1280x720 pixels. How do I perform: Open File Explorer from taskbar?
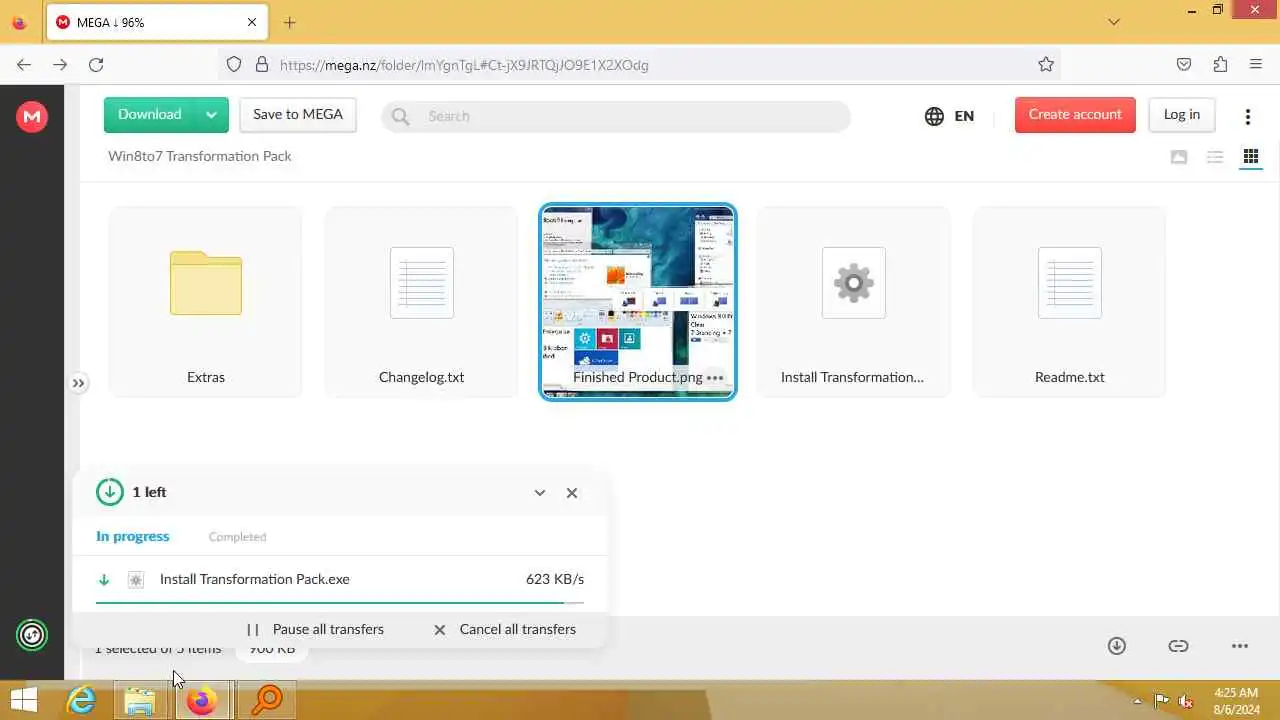click(x=140, y=700)
